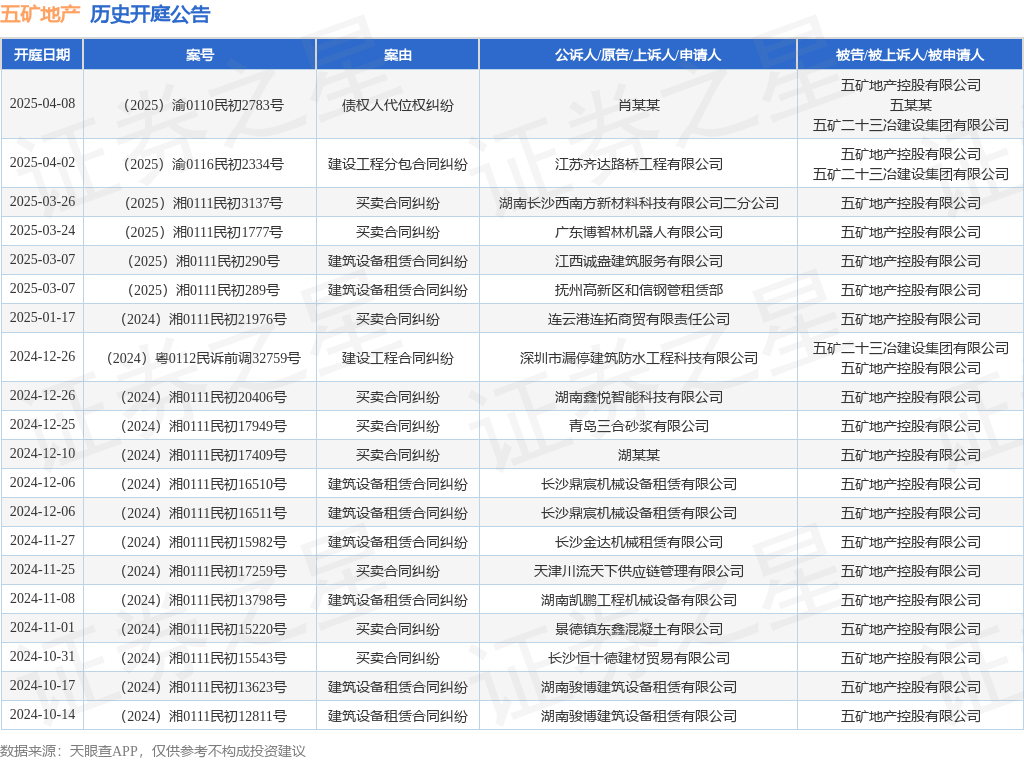Click plaintiff 湖南凯鹏工程机械设备有限公司
Image resolution: width=1024 pixels, height=760 pixels.
pyautogui.click(x=639, y=600)
